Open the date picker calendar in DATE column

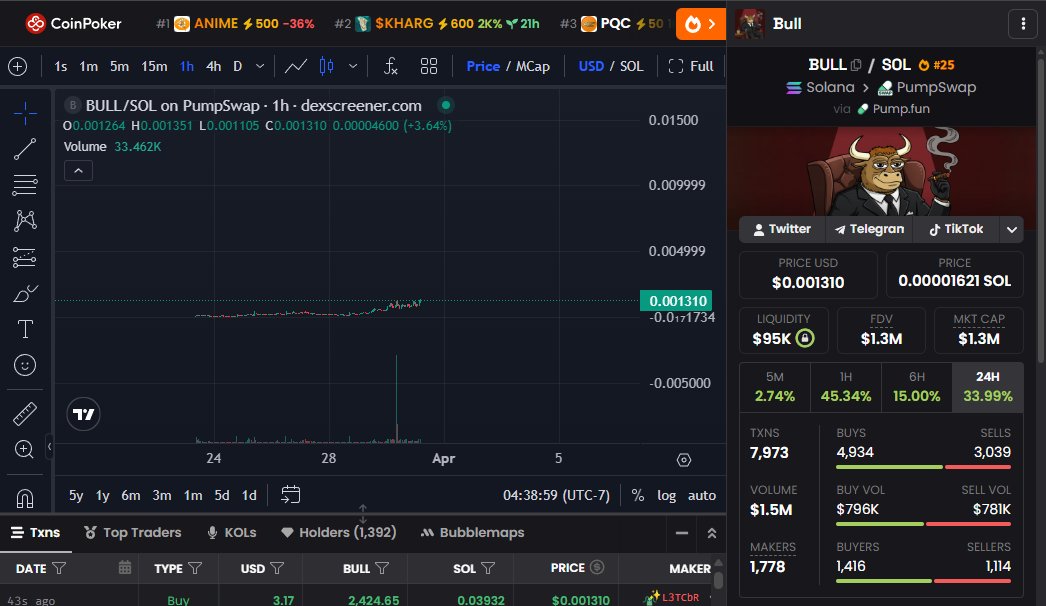(x=125, y=568)
